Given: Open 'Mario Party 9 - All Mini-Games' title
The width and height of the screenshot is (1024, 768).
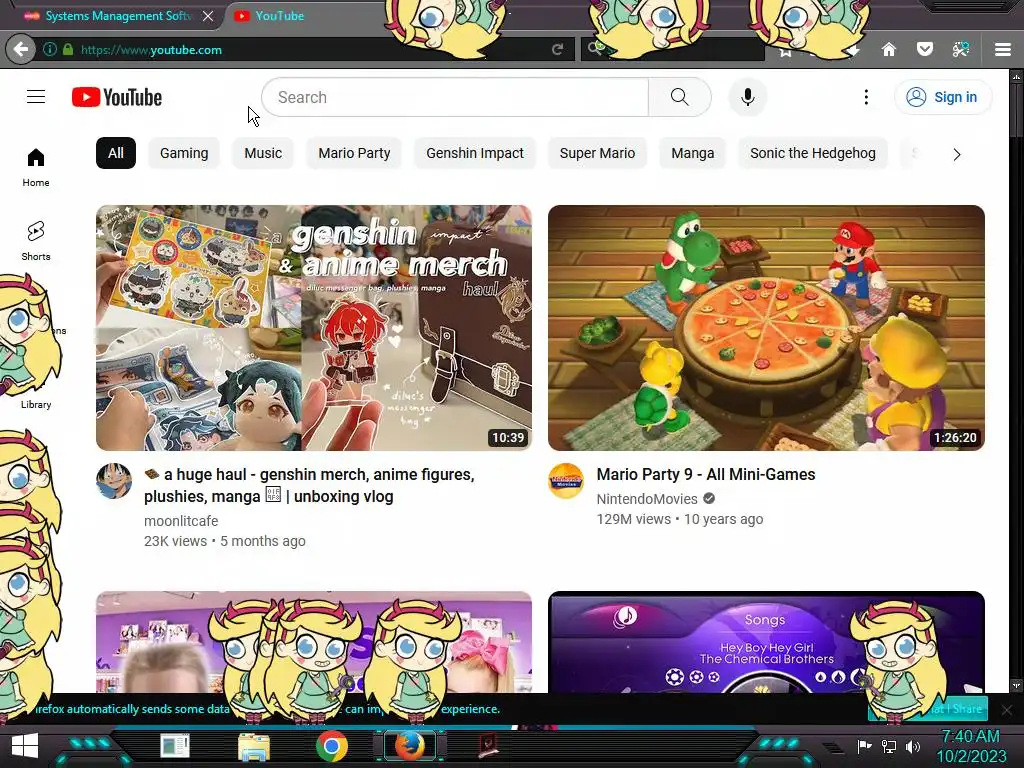Looking at the screenshot, I should [706, 475].
